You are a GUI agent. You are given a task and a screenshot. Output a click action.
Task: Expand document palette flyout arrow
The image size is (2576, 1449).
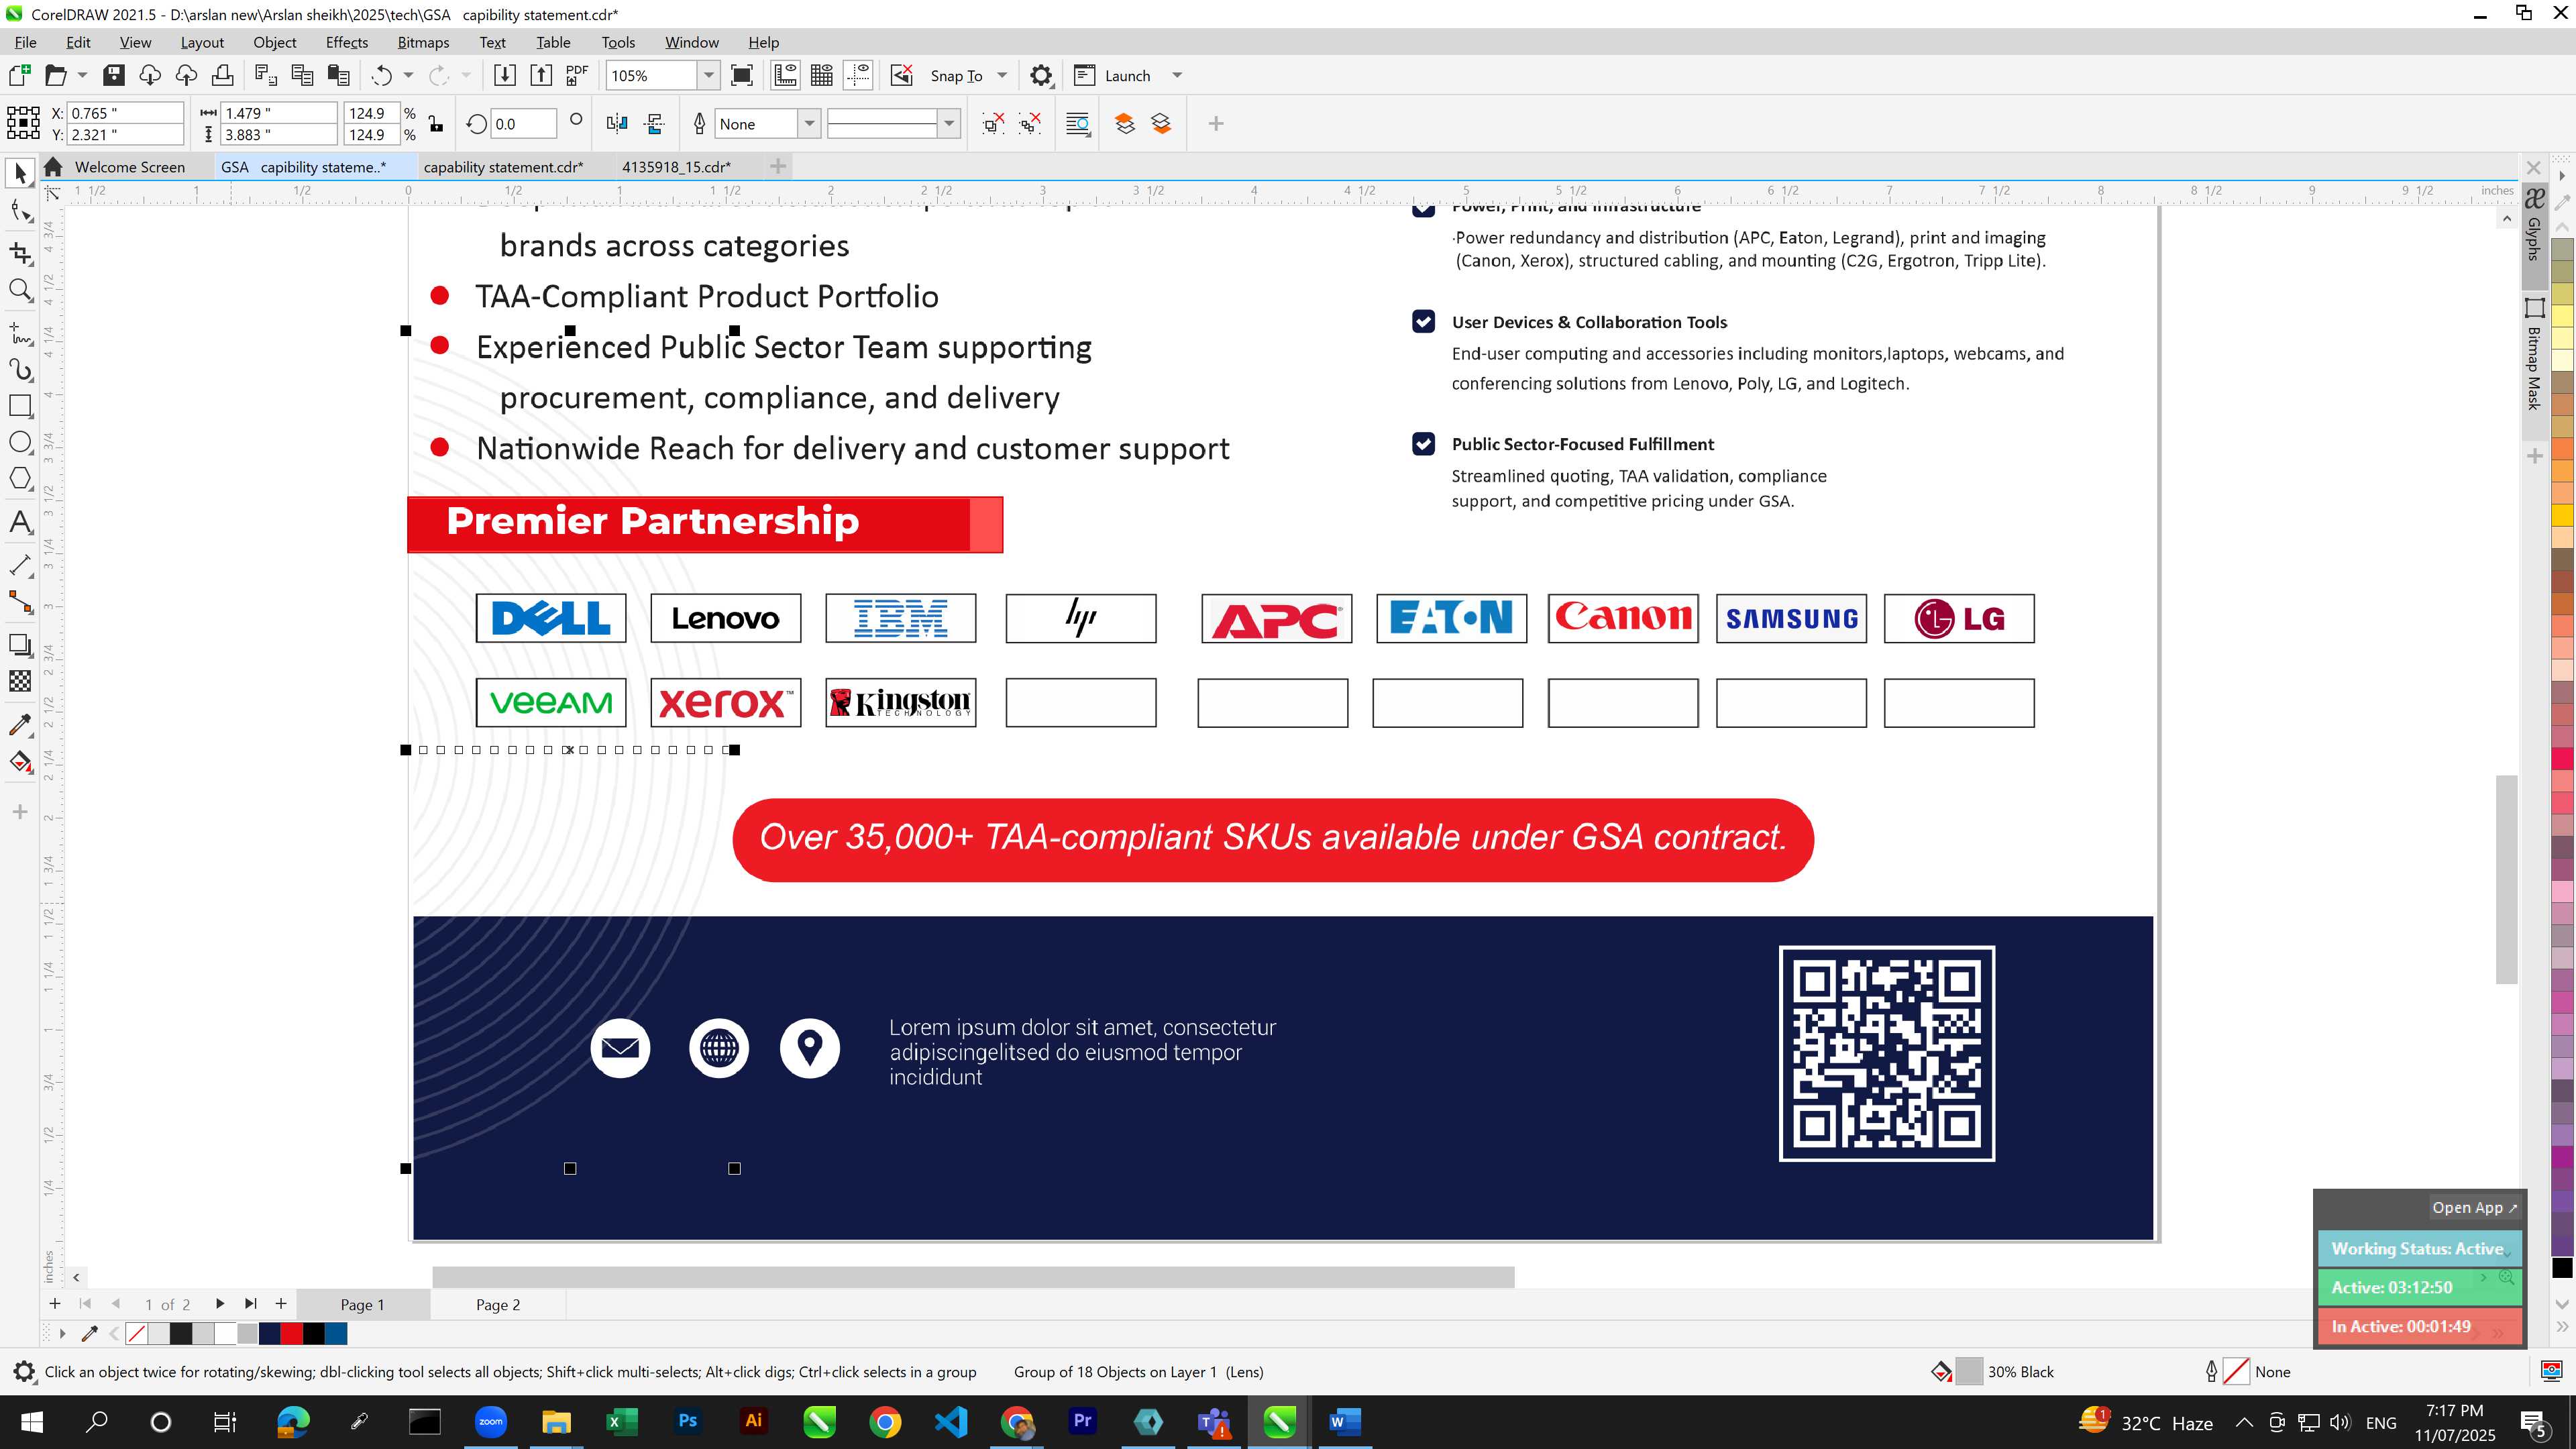62,1333
